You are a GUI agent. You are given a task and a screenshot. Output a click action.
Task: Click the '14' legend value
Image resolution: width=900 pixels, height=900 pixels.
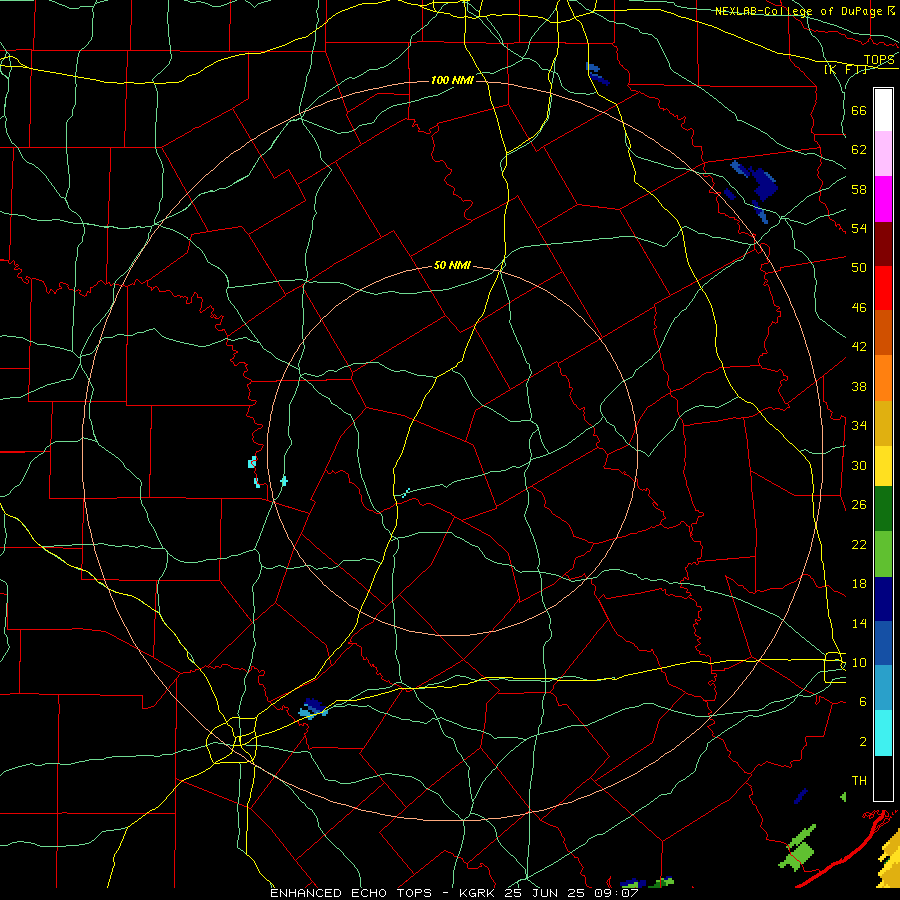coord(859,623)
